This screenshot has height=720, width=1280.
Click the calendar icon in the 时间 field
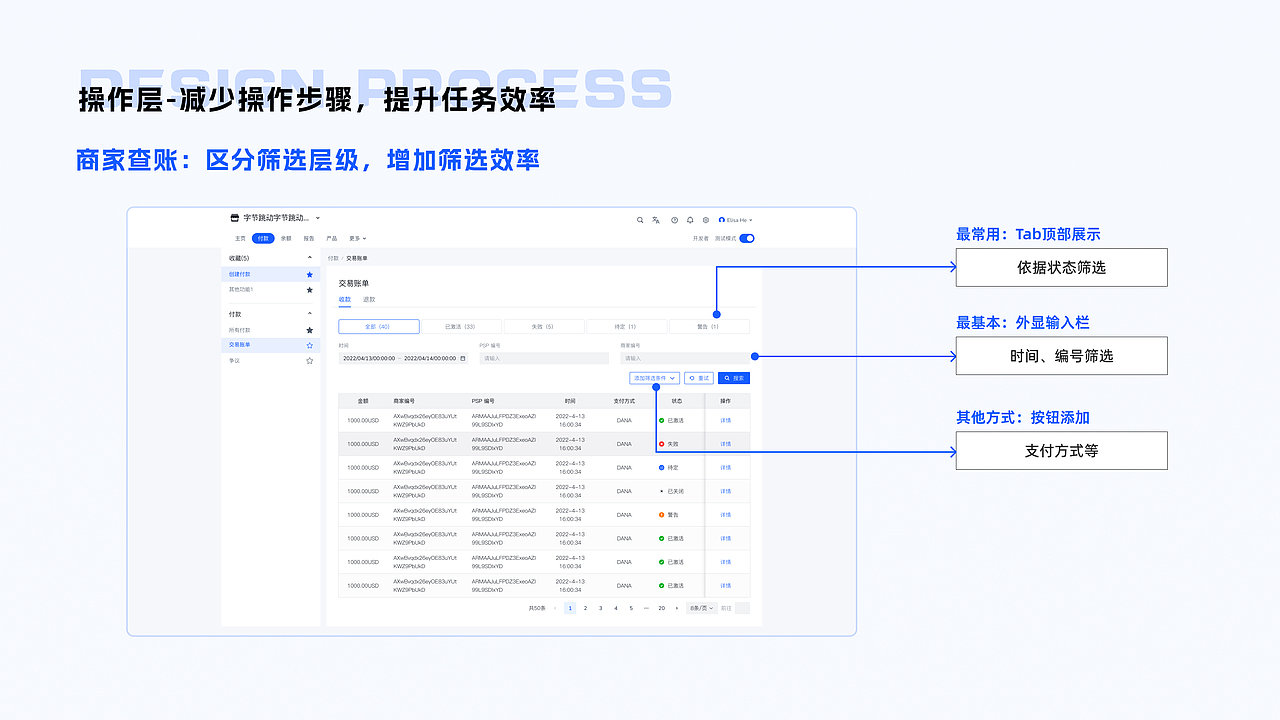click(x=462, y=357)
